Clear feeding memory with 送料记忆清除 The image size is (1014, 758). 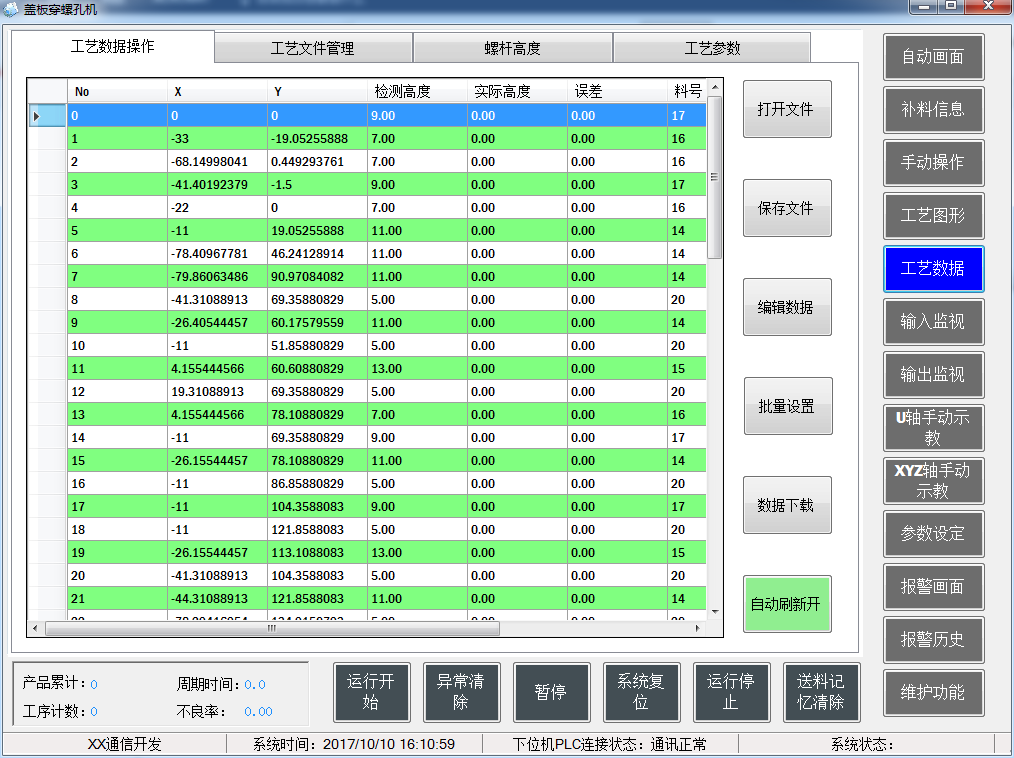pos(821,692)
